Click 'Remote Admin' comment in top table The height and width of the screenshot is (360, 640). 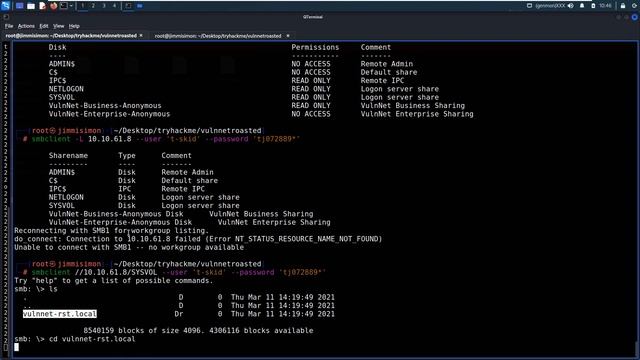pos(387,64)
